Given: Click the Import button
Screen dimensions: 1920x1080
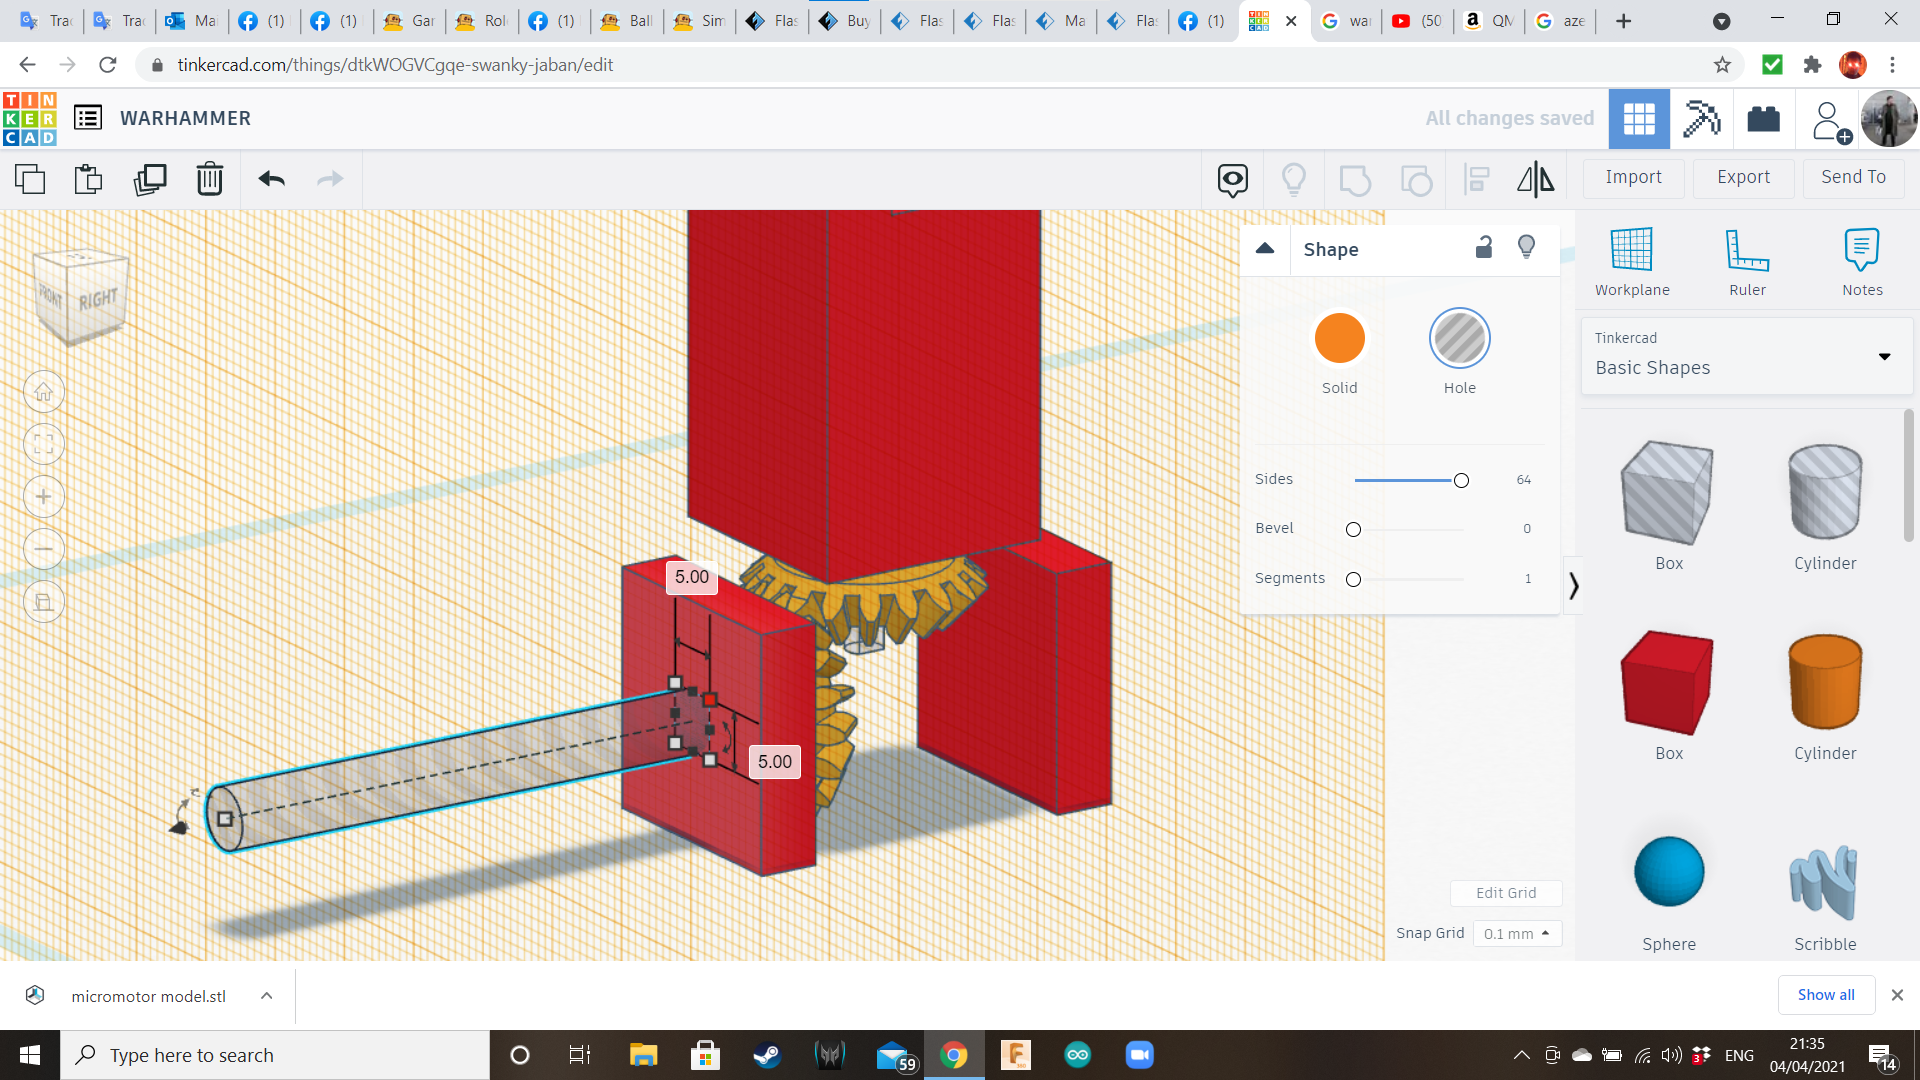Looking at the screenshot, I should (x=1633, y=177).
